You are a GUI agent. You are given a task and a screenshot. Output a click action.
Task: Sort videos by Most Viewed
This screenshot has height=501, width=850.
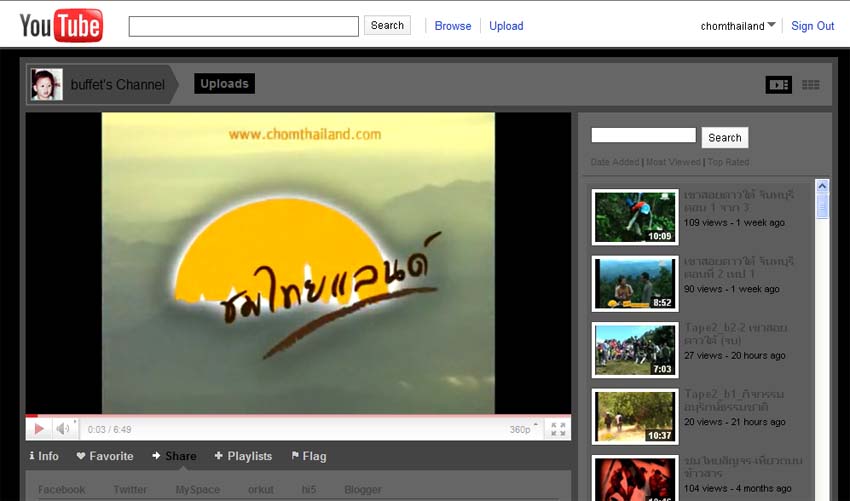pyautogui.click(x=673, y=162)
